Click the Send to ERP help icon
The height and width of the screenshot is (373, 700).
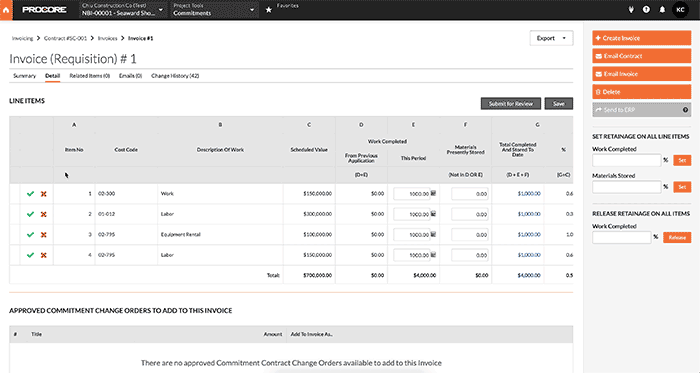click(x=685, y=110)
